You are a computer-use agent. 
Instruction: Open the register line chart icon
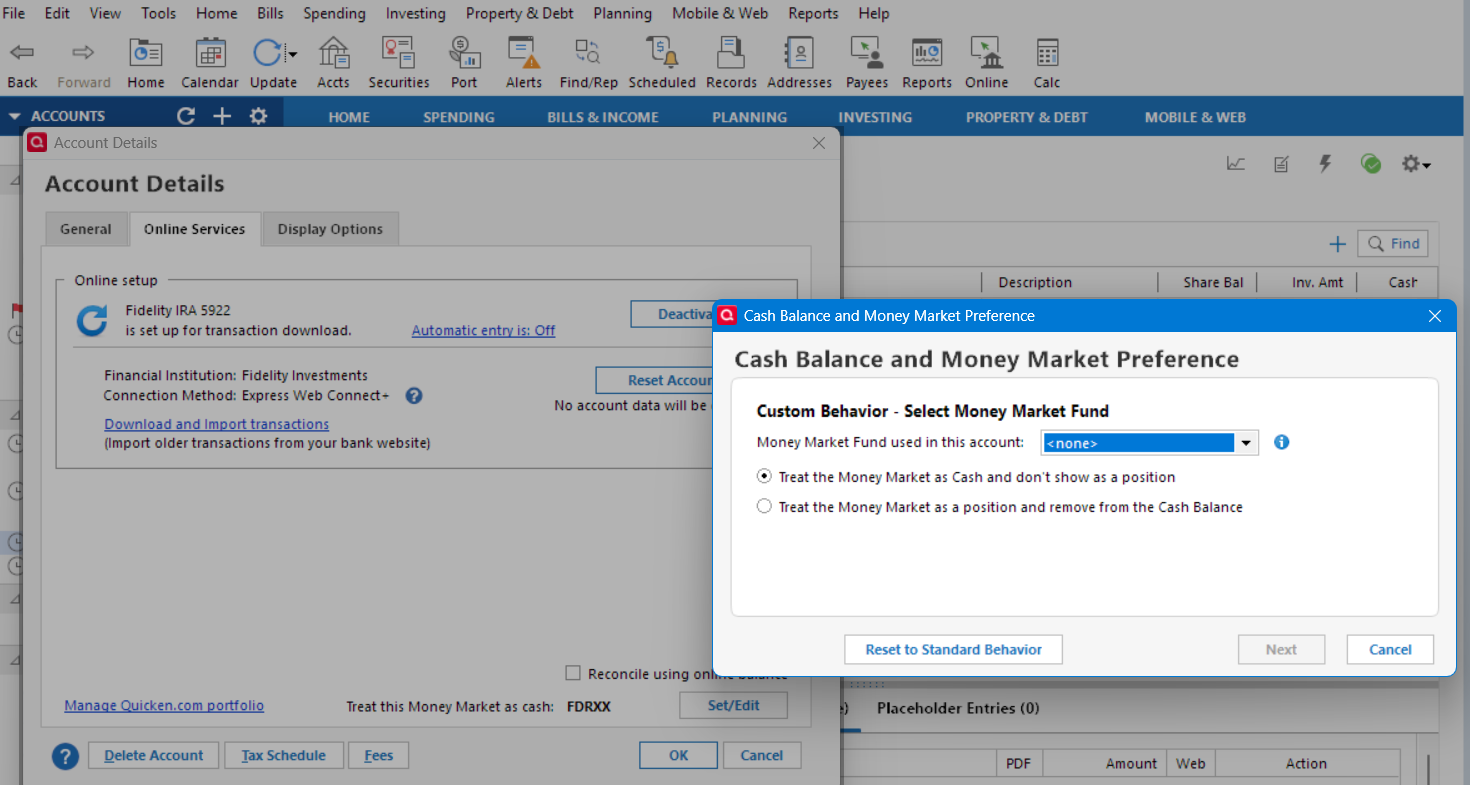(1236, 164)
